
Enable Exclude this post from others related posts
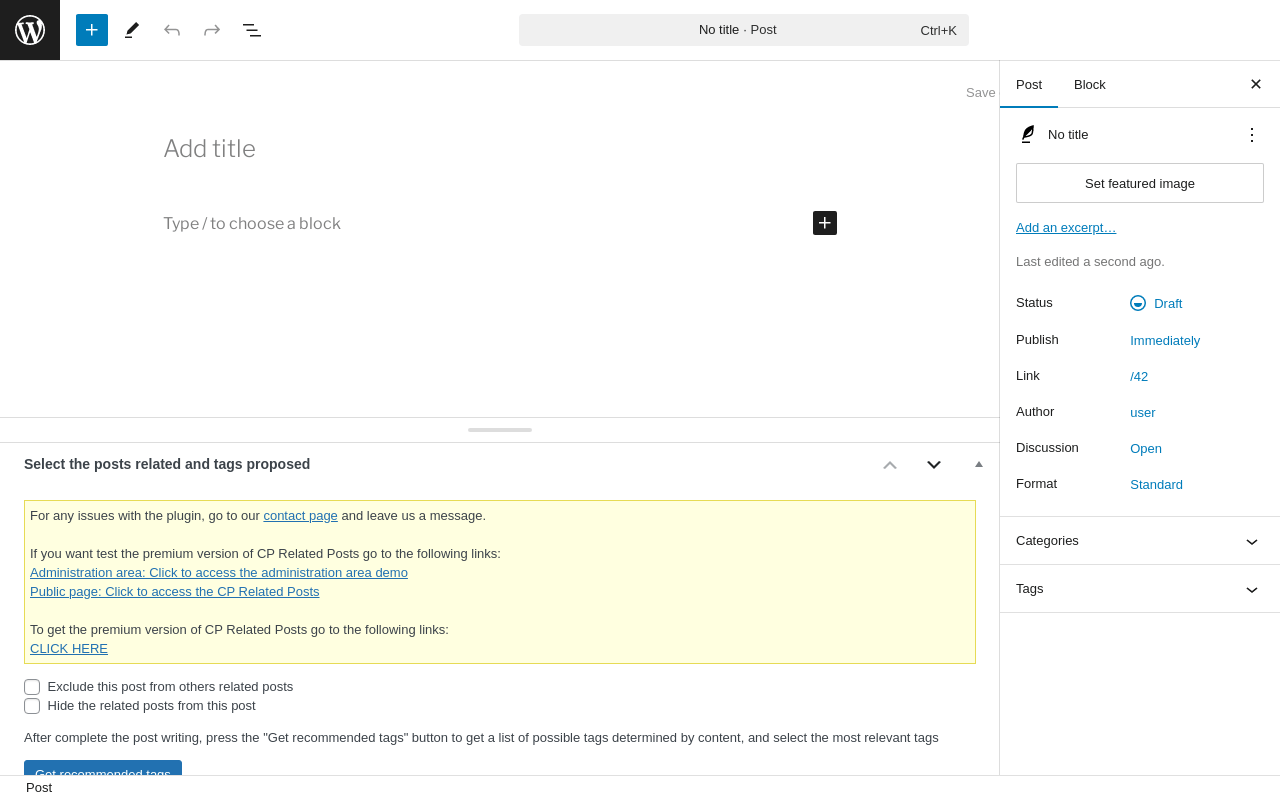pyautogui.click(x=32, y=687)
